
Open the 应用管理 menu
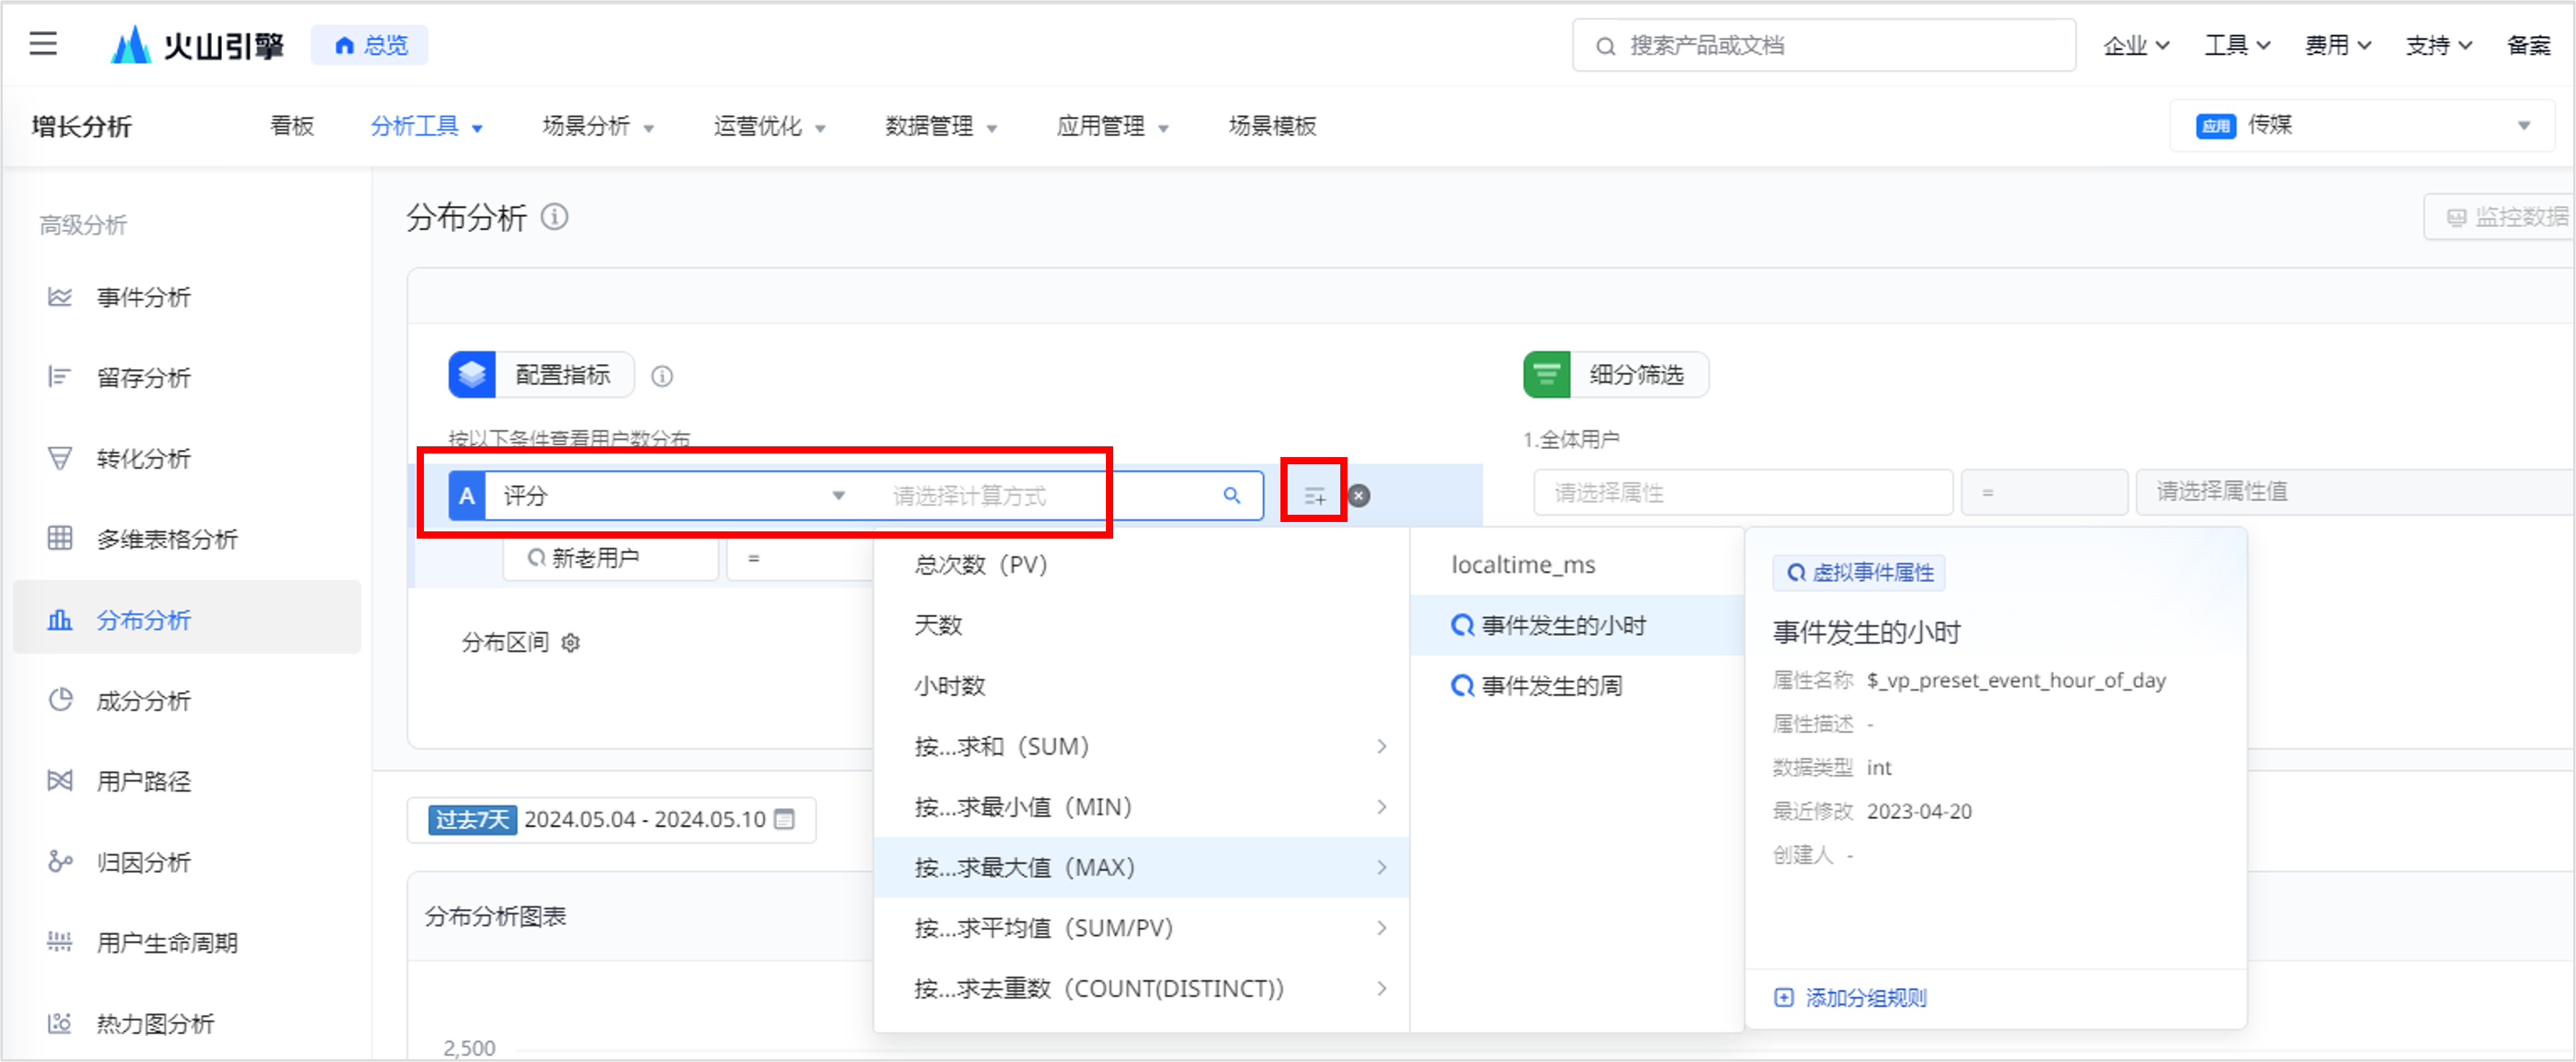tap(1112, 126)
